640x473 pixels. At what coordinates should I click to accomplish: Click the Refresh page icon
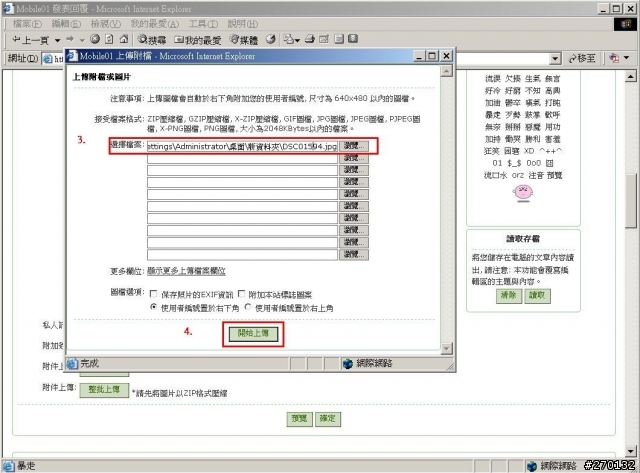click(109, 39)
